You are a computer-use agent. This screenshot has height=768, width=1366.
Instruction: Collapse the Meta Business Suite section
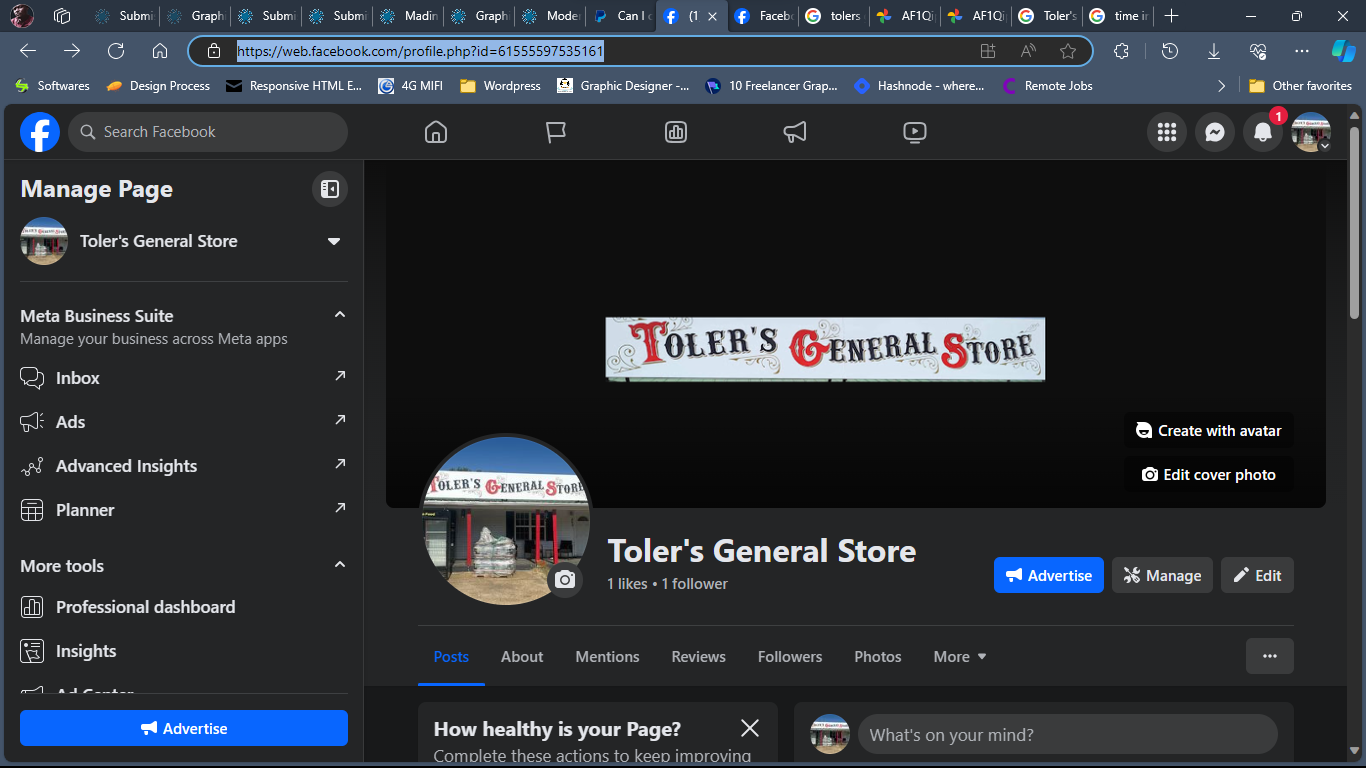coord(340,315)
